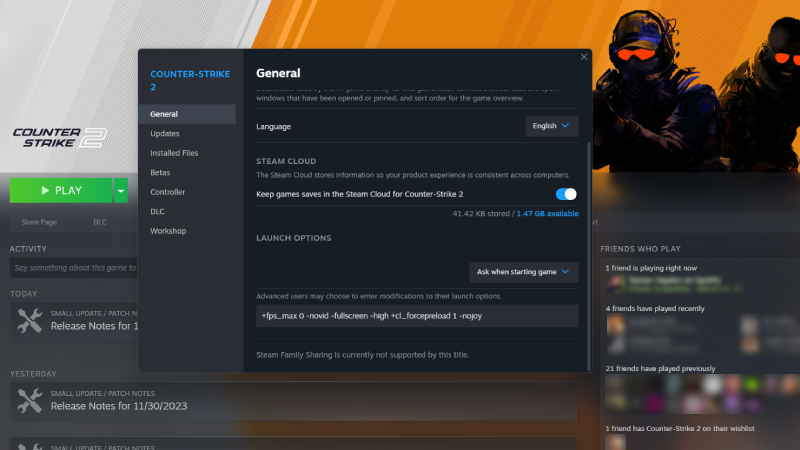Open the DLC link under the Play button
This screenshot has width=800, height=450.
pyautogui.click(x=100, y=222)
